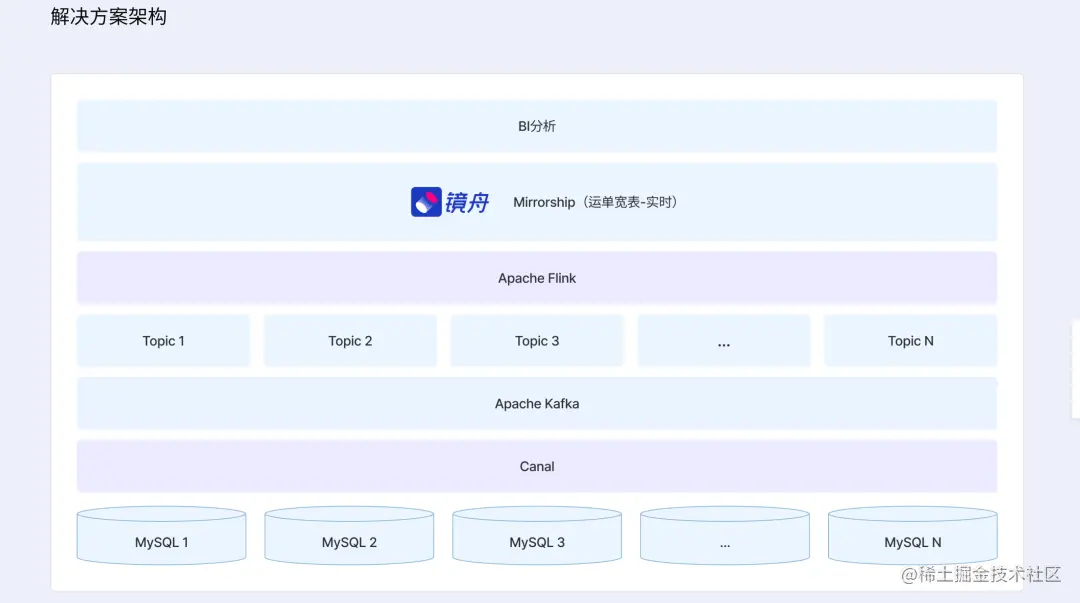
Task: Select the Apache Kafka block
Action: pyautogui.click(x=537, y=404)
